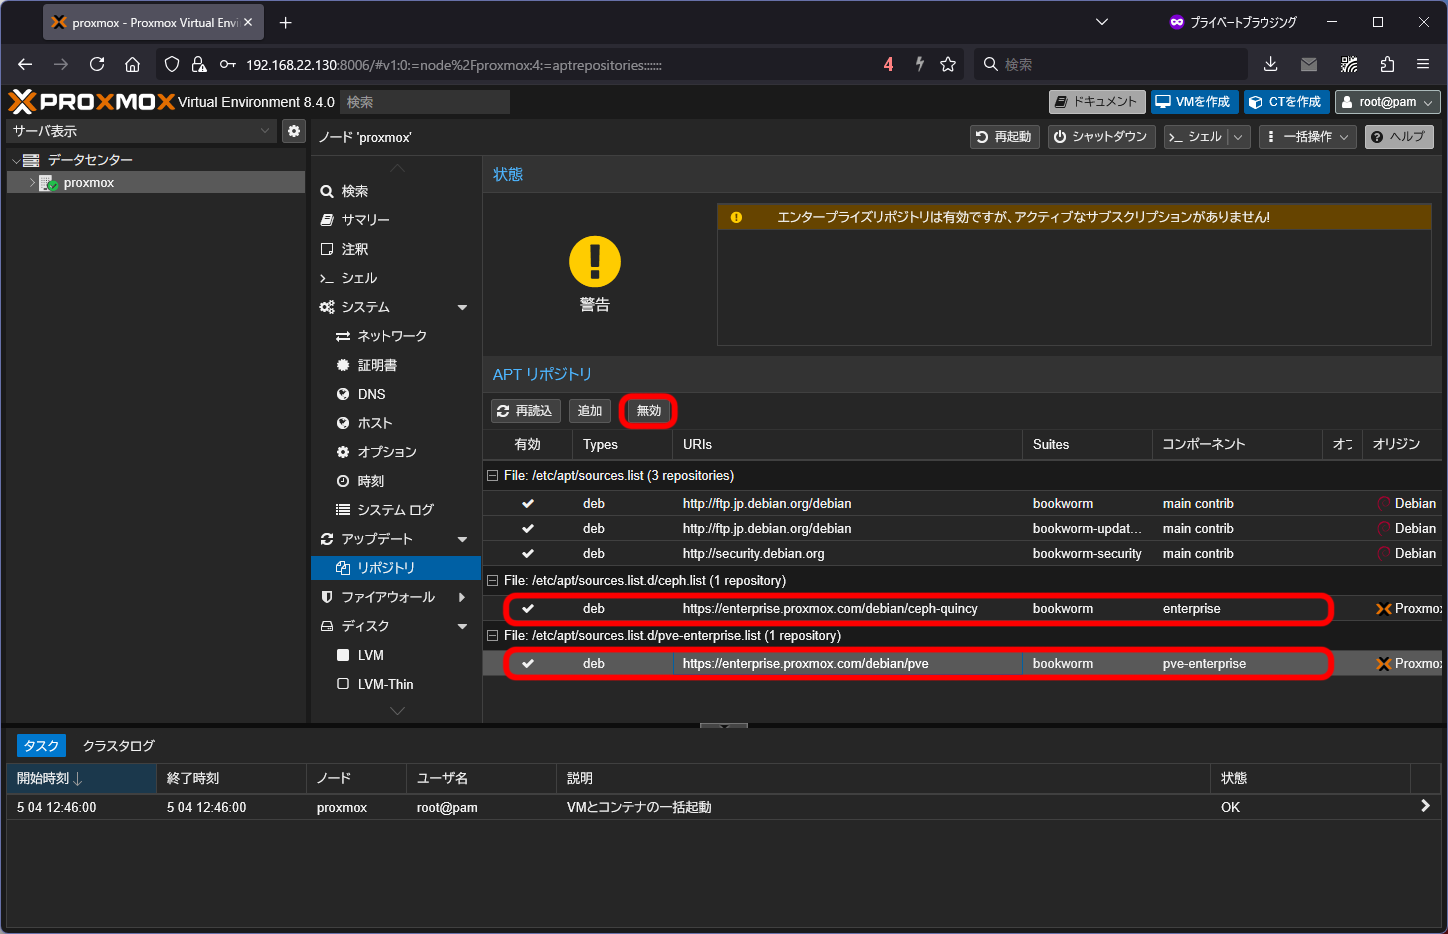Viewport: 1448px width, 934px height.
Task: Open the browser hamburger menu
Action: [1423, 64]
